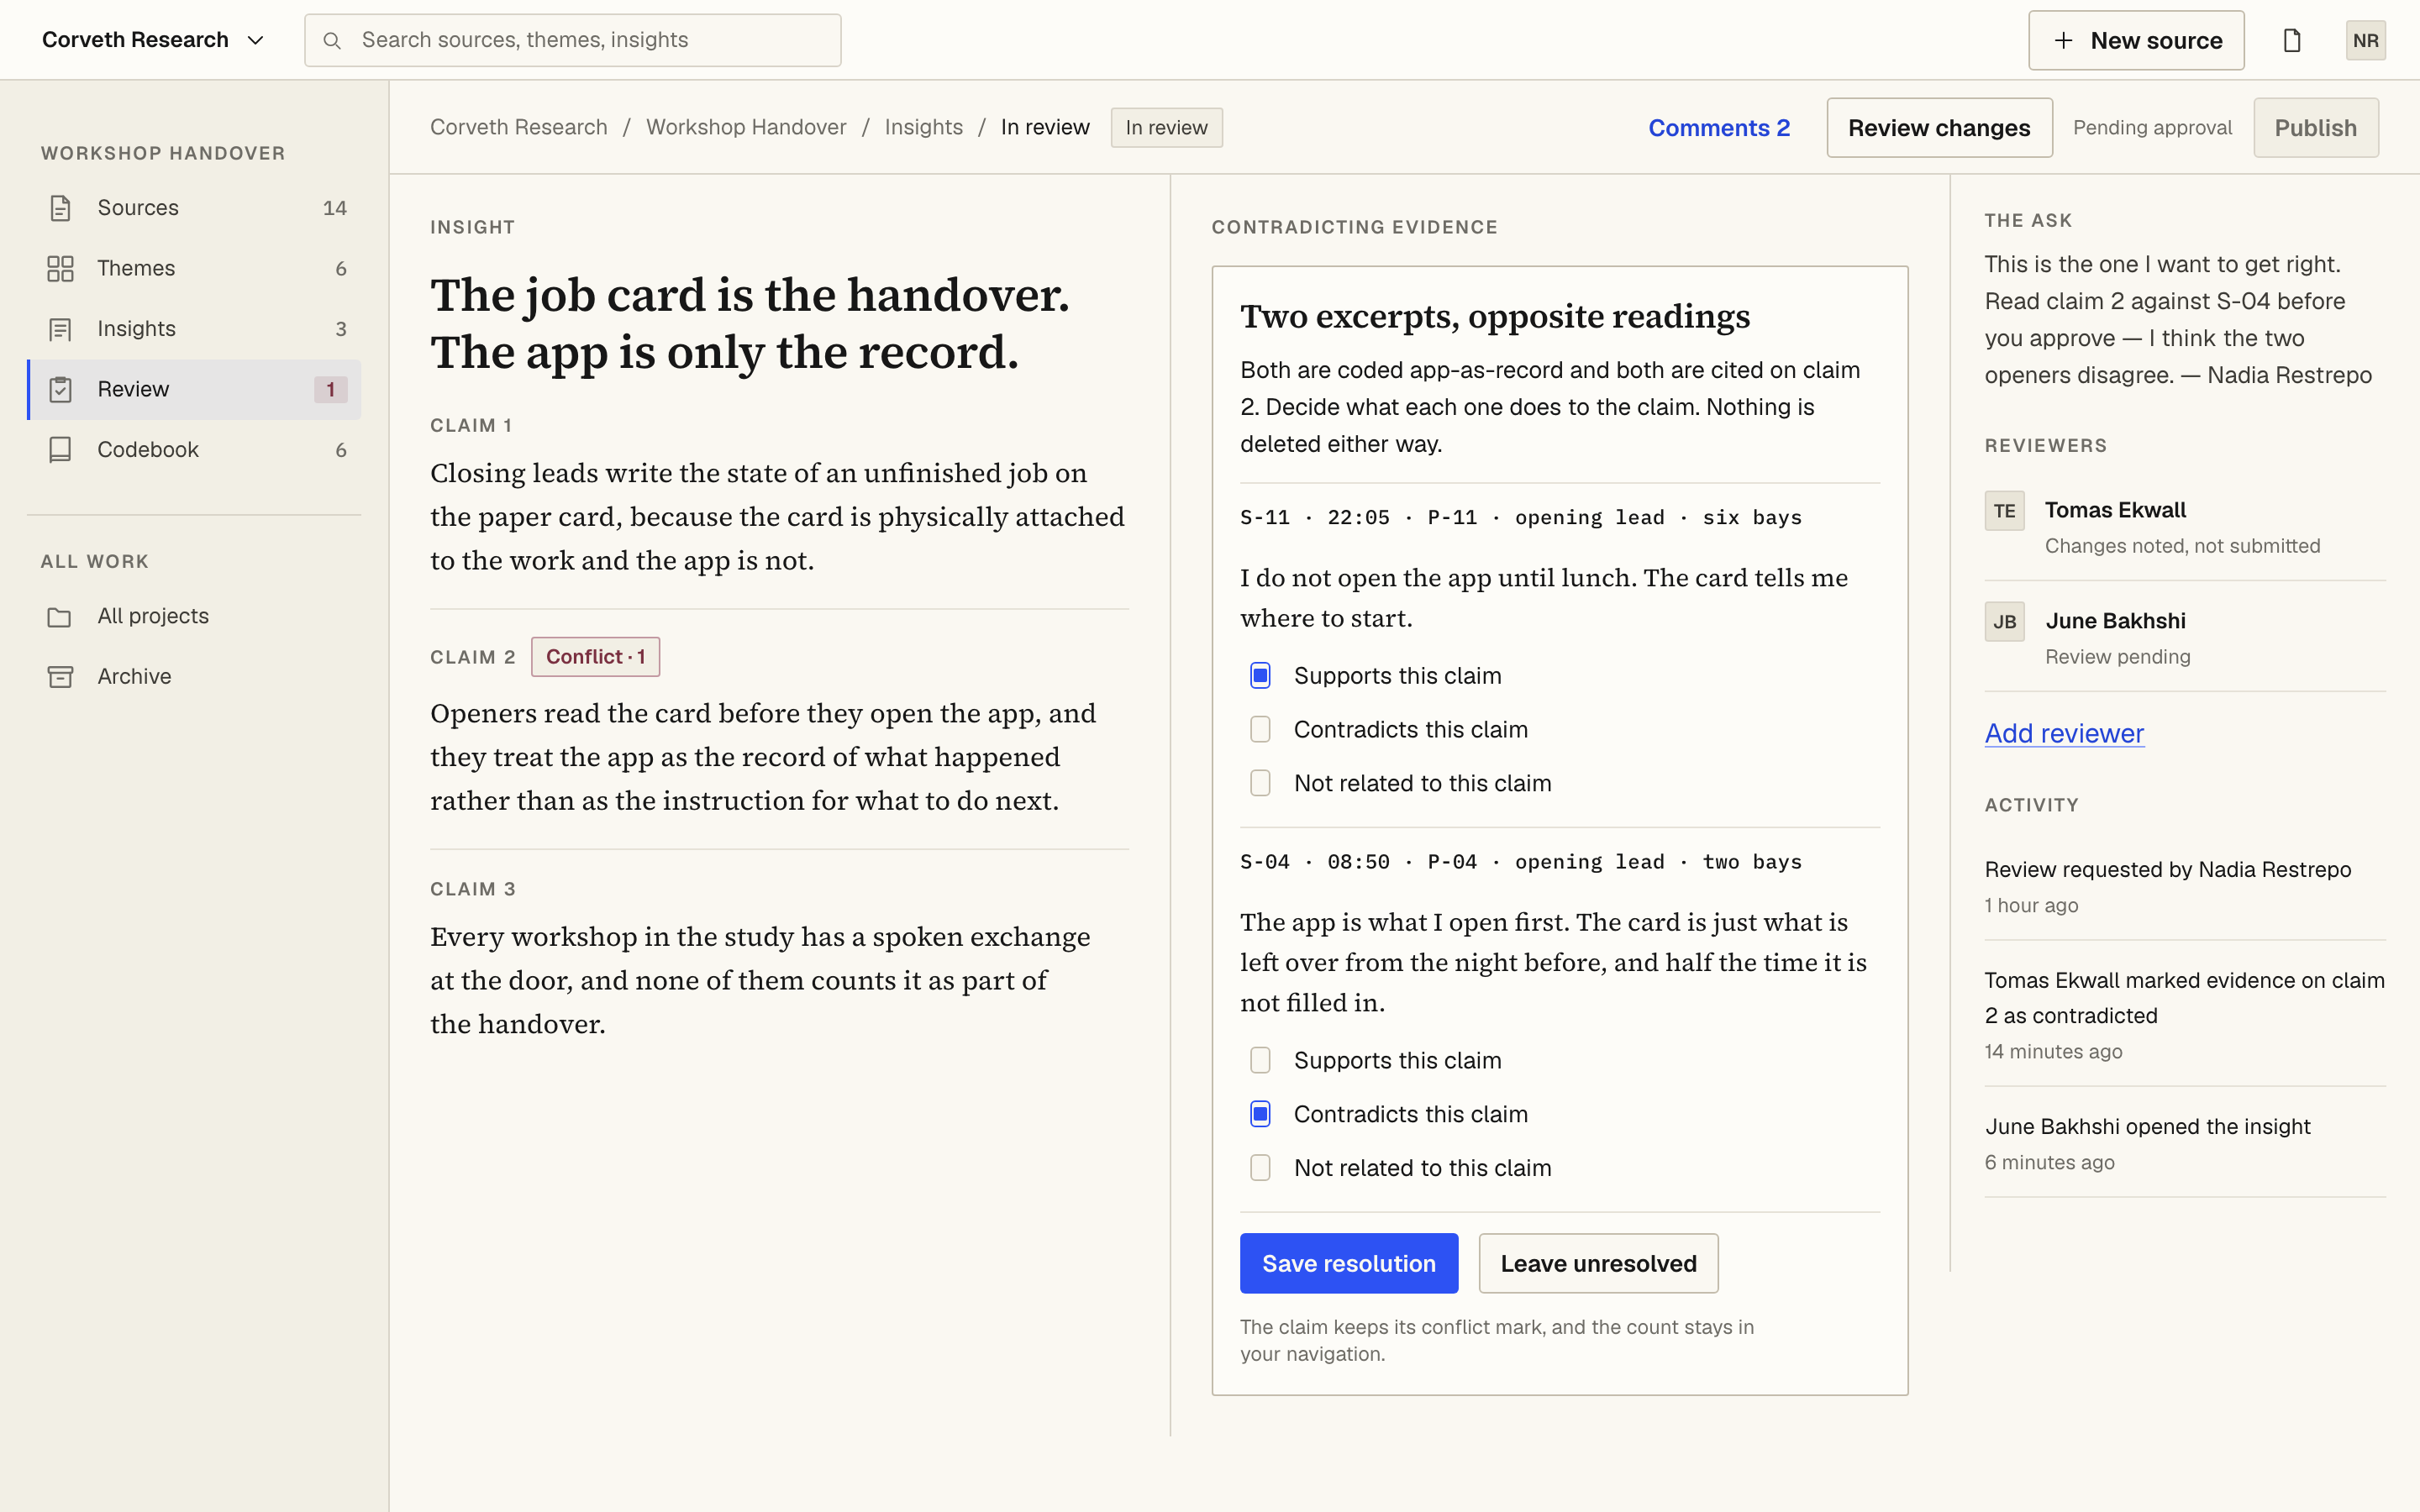Viewport: 2420px width, 1512px height.
Task: Click the In review status badge
Action: coord(1166,128)
